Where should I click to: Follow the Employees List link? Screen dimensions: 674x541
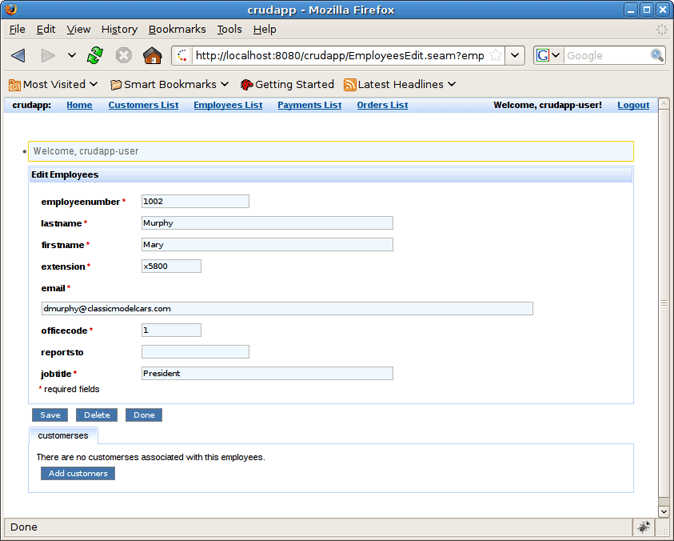tap(228, 105)
